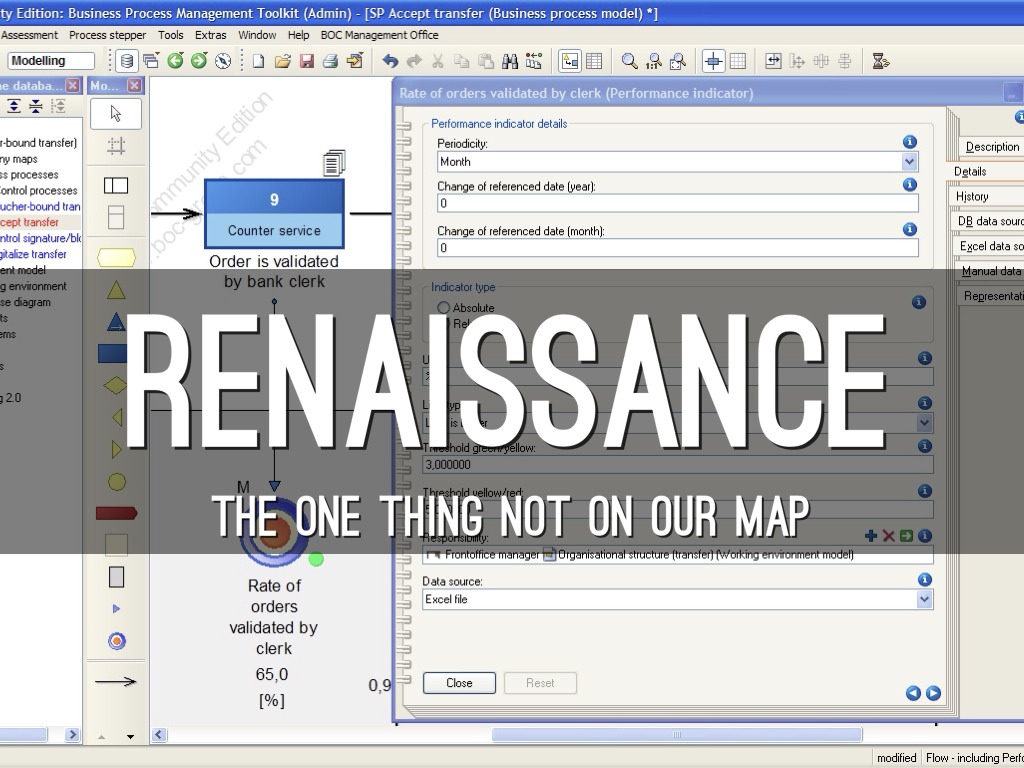This screenshot has height=768, width=1024.
Task: Click the Save floppy disk icon
Action: coord(307,61)
